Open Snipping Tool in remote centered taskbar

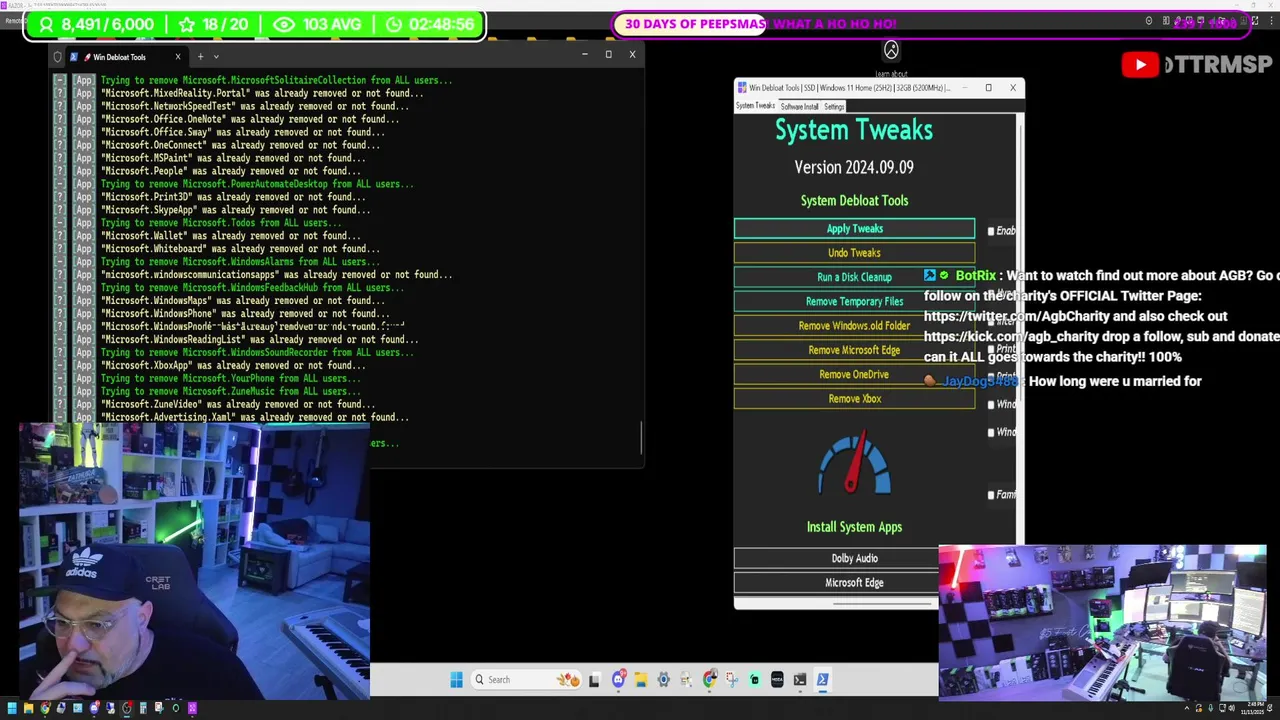tap(732, 679)
